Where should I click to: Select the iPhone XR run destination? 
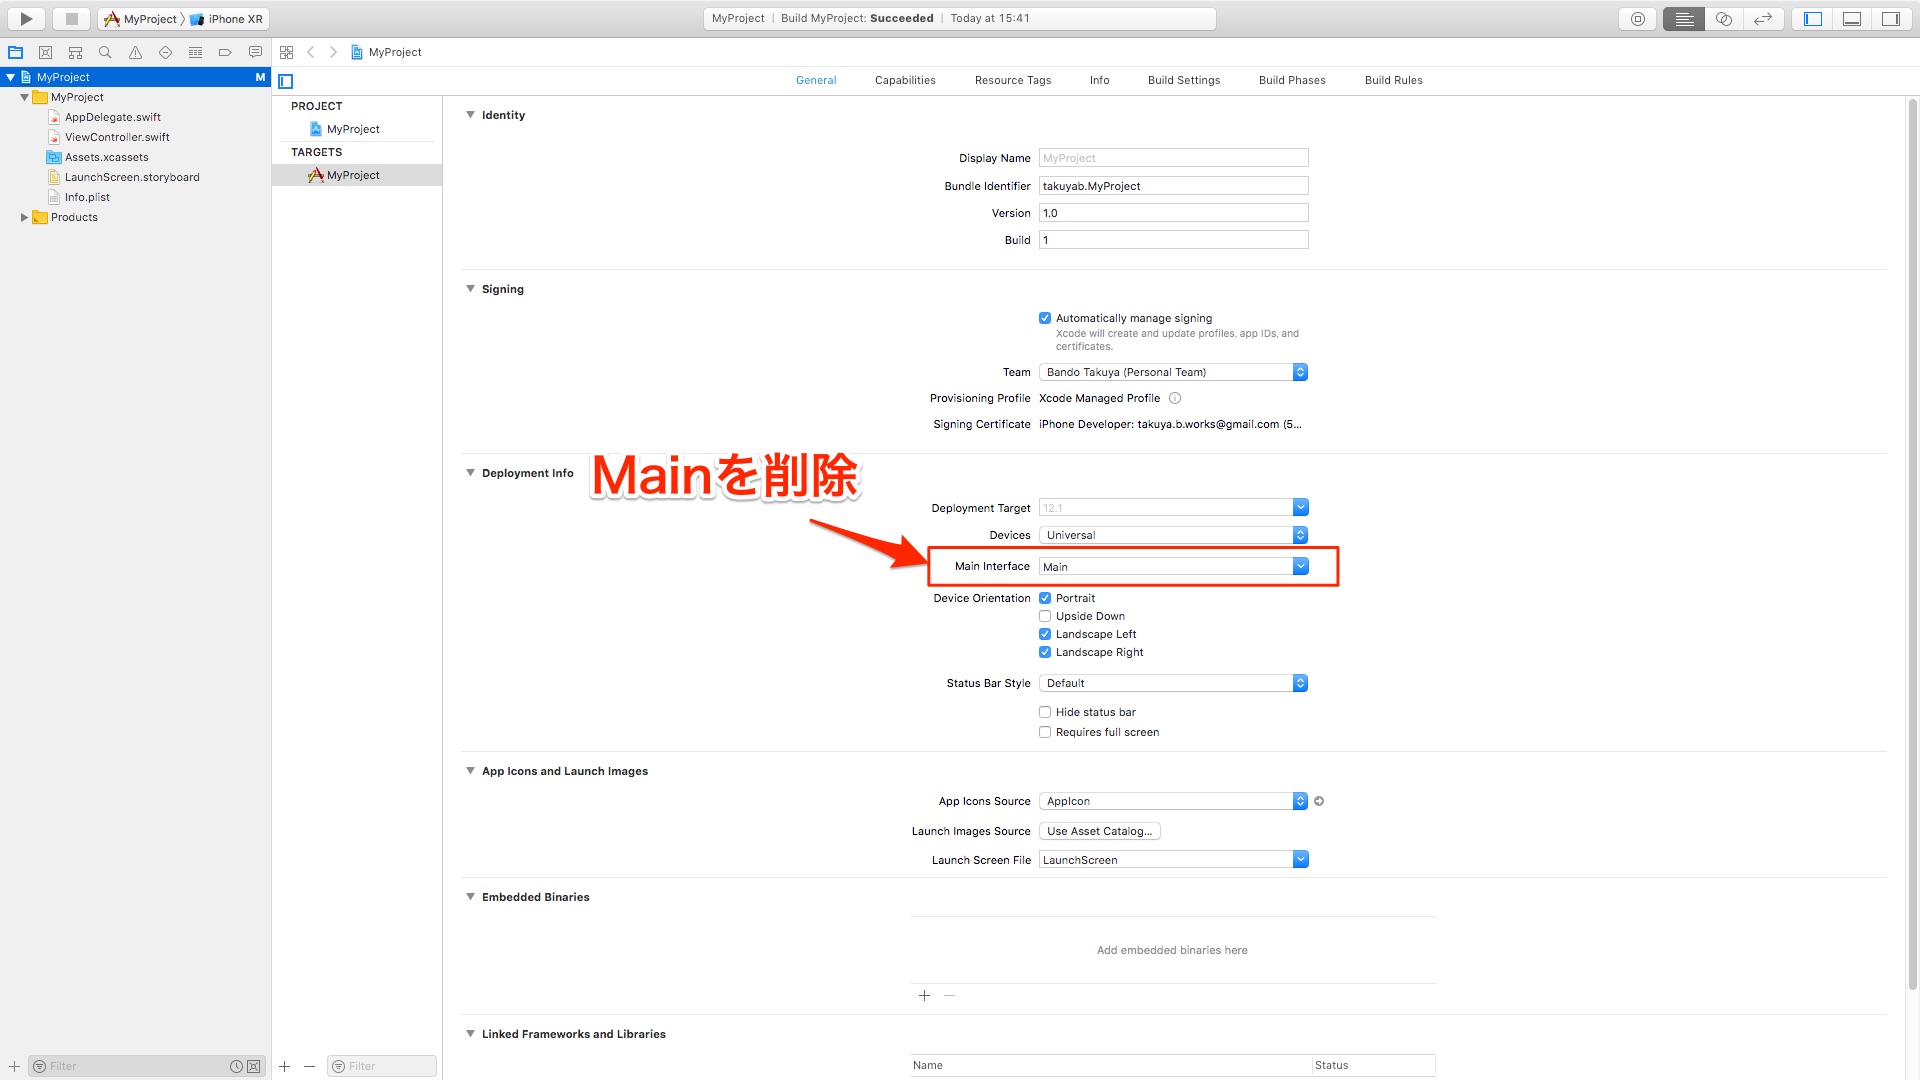pos(227,19)
